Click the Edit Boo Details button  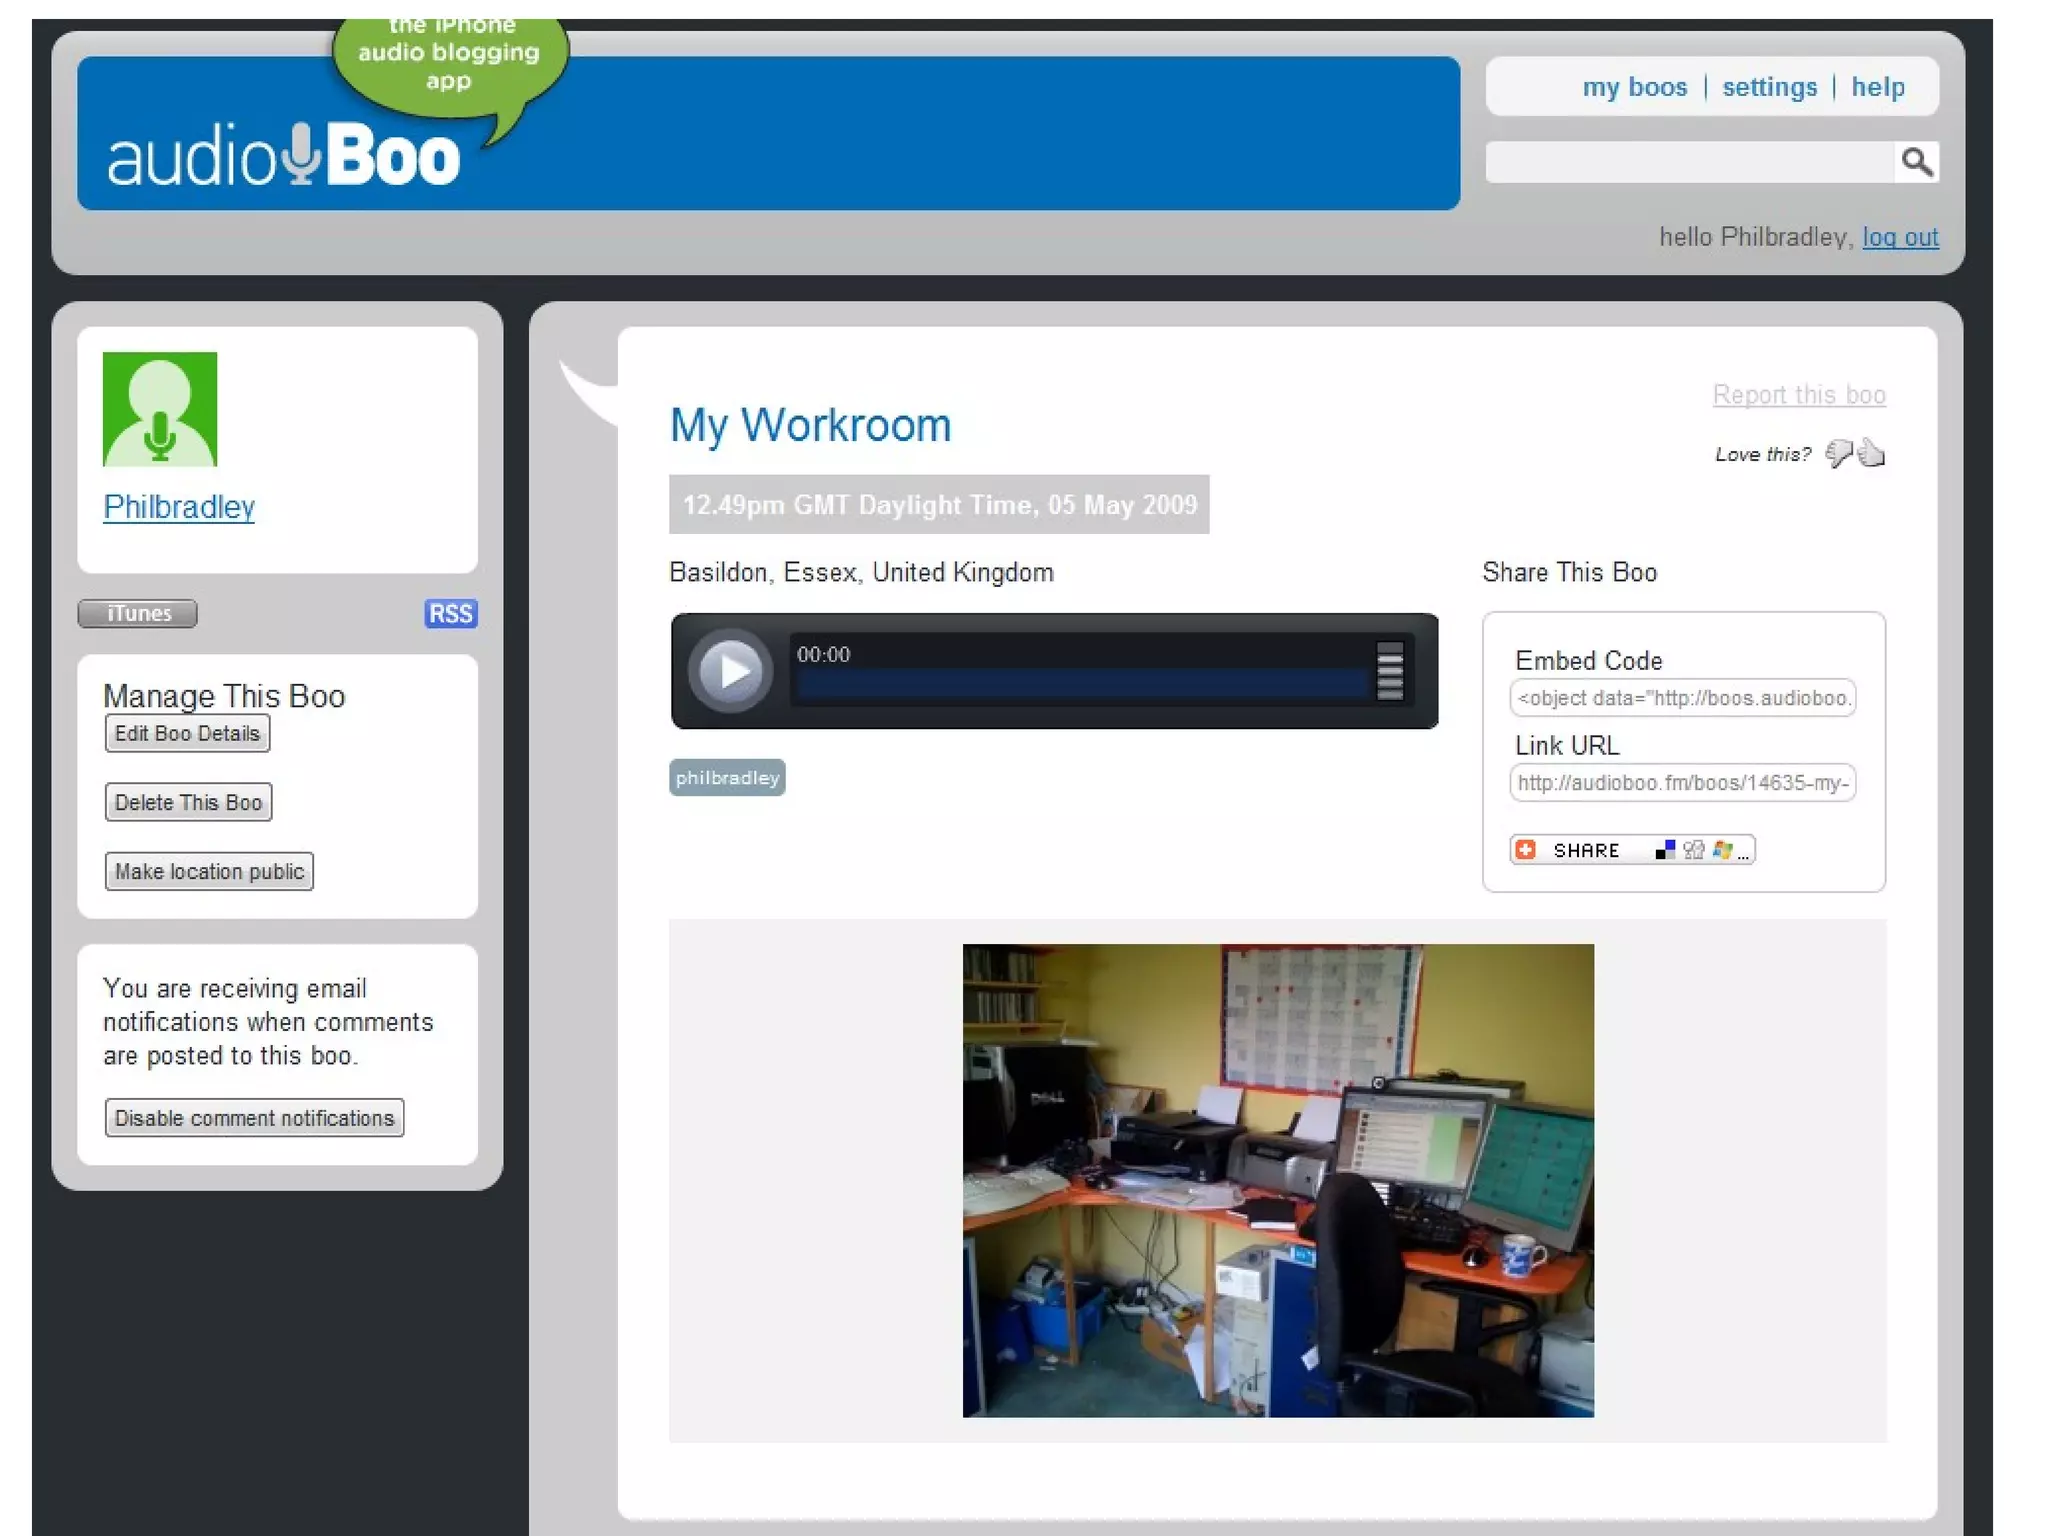(x=187, y=733)
